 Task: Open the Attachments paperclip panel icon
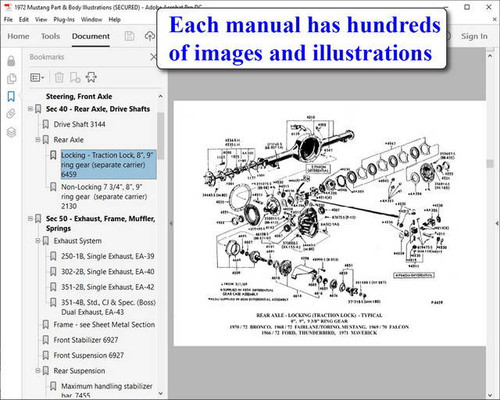pos(11,114)
